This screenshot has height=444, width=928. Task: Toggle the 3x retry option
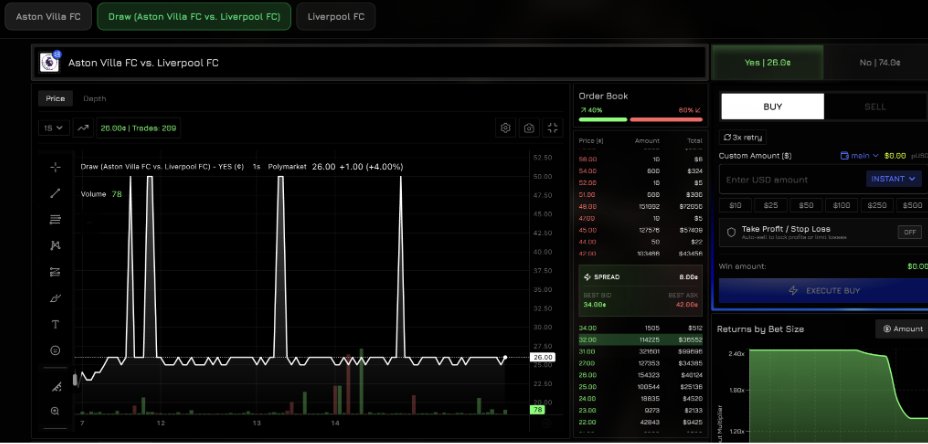pos(743,137)
